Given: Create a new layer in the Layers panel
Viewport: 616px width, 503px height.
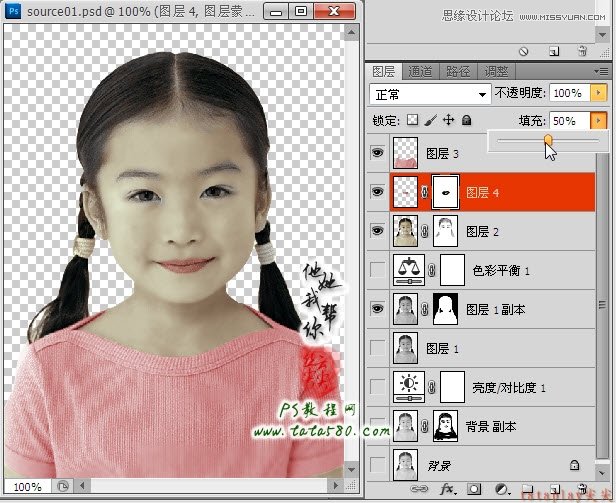Looking at the screenshot, I should click(x=555, y=489).
